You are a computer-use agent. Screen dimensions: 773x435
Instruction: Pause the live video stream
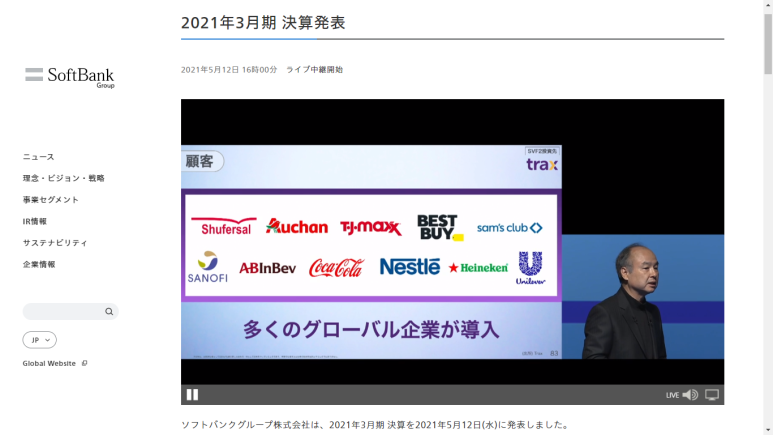(x=192, y=395)
